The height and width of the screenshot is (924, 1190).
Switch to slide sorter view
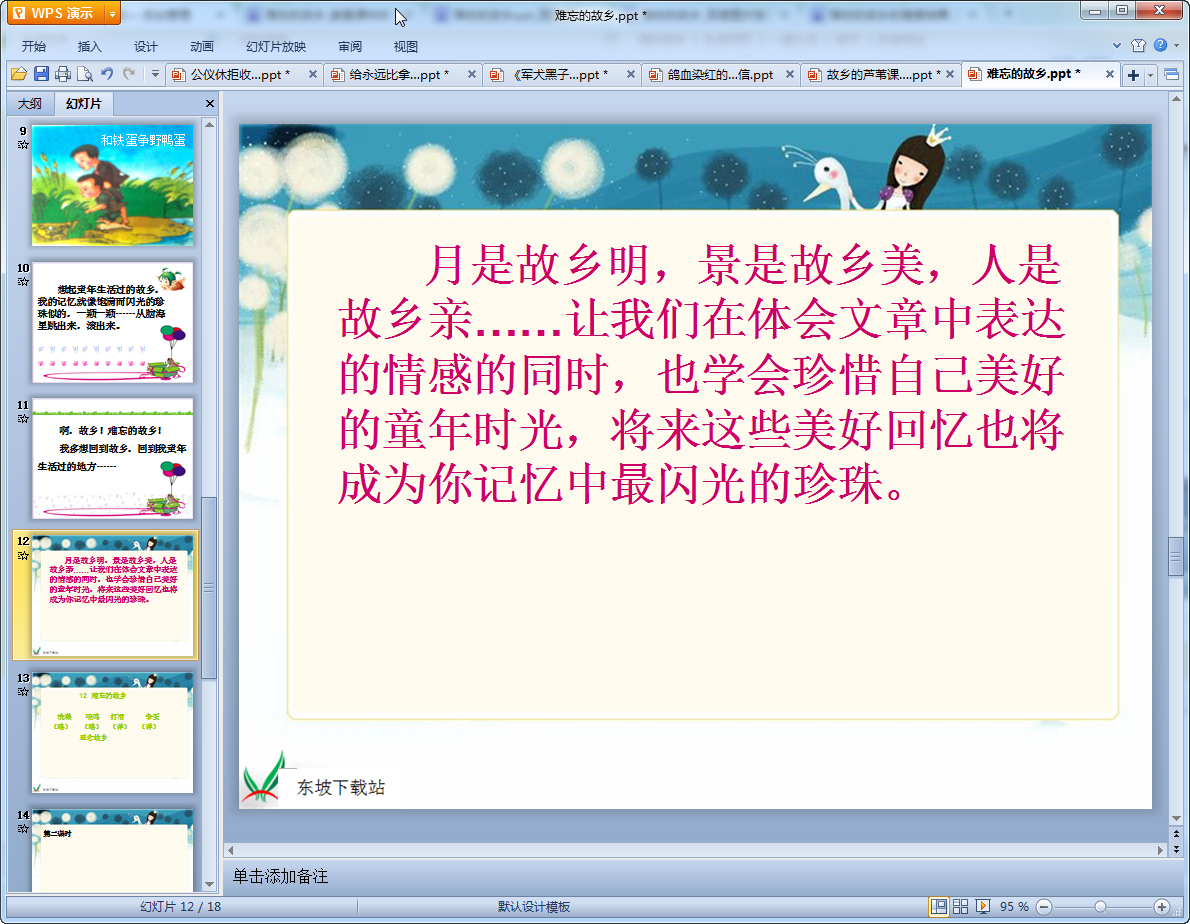(960, 906)
